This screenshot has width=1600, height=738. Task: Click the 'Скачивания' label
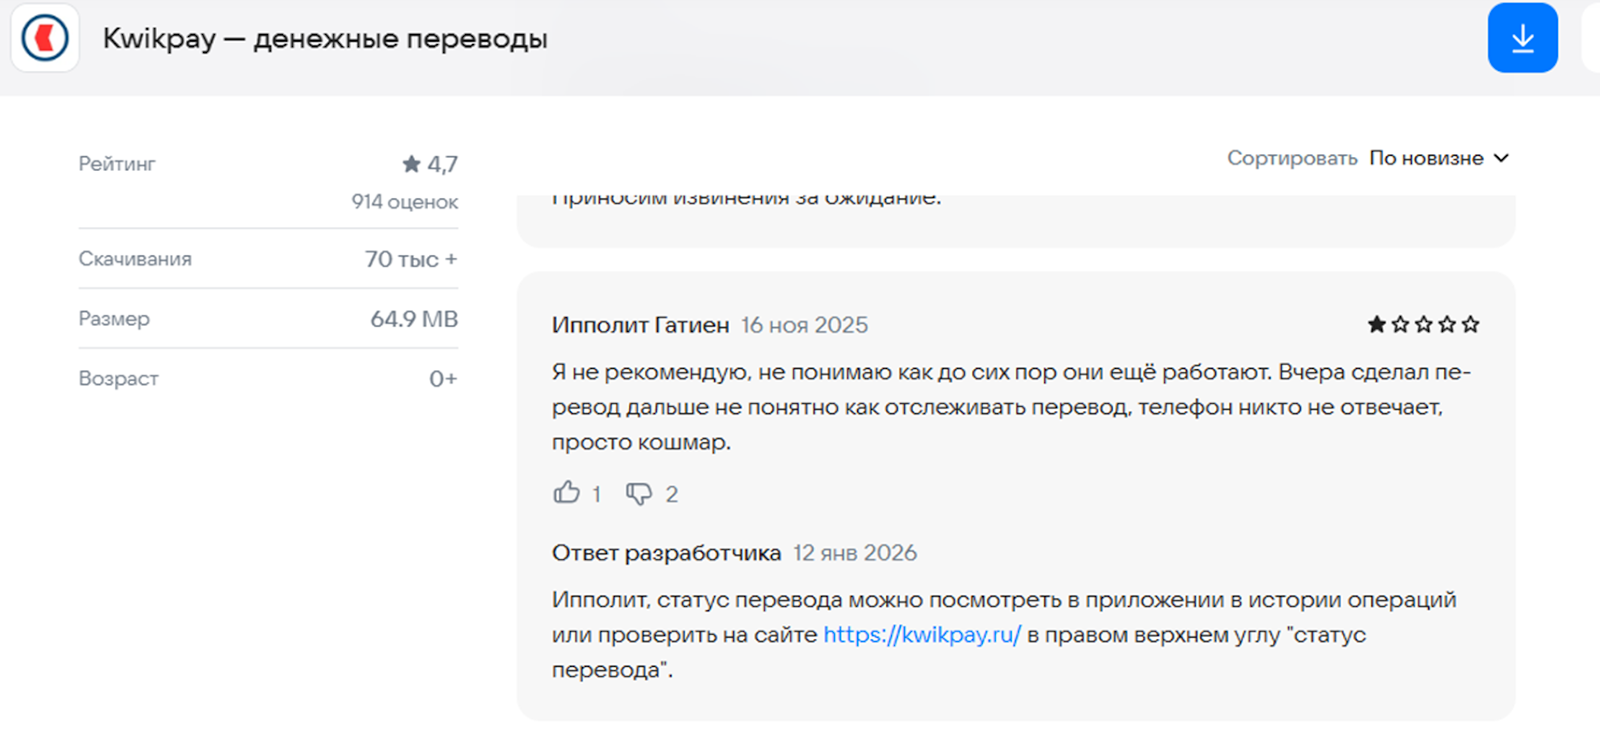tap(135, 259)
